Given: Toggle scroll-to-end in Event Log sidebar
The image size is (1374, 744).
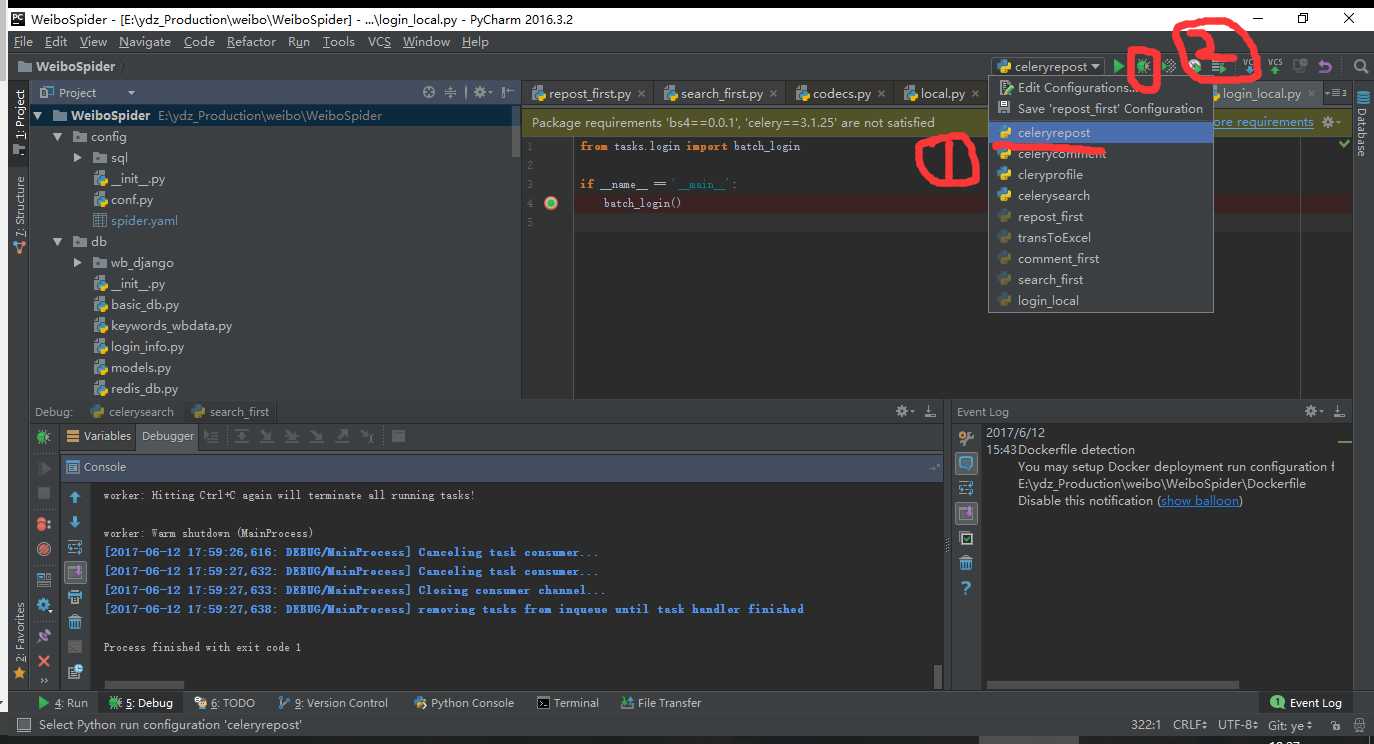Looking at the screenshot, I should click(x=966, y=513).
